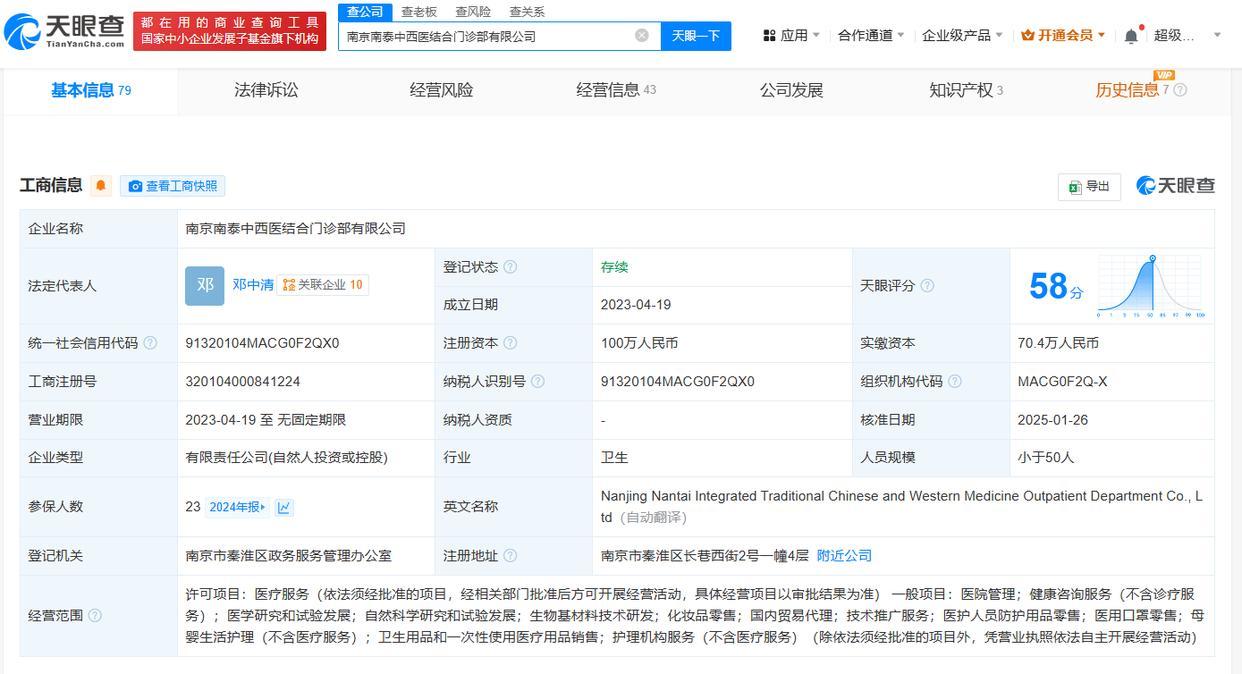Click the 查看工商快照 button
The image size is (1242, 674).
173,186
